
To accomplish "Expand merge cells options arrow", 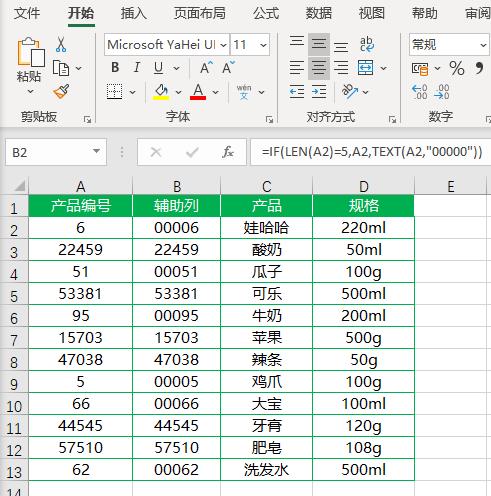I will click(384, 68).
